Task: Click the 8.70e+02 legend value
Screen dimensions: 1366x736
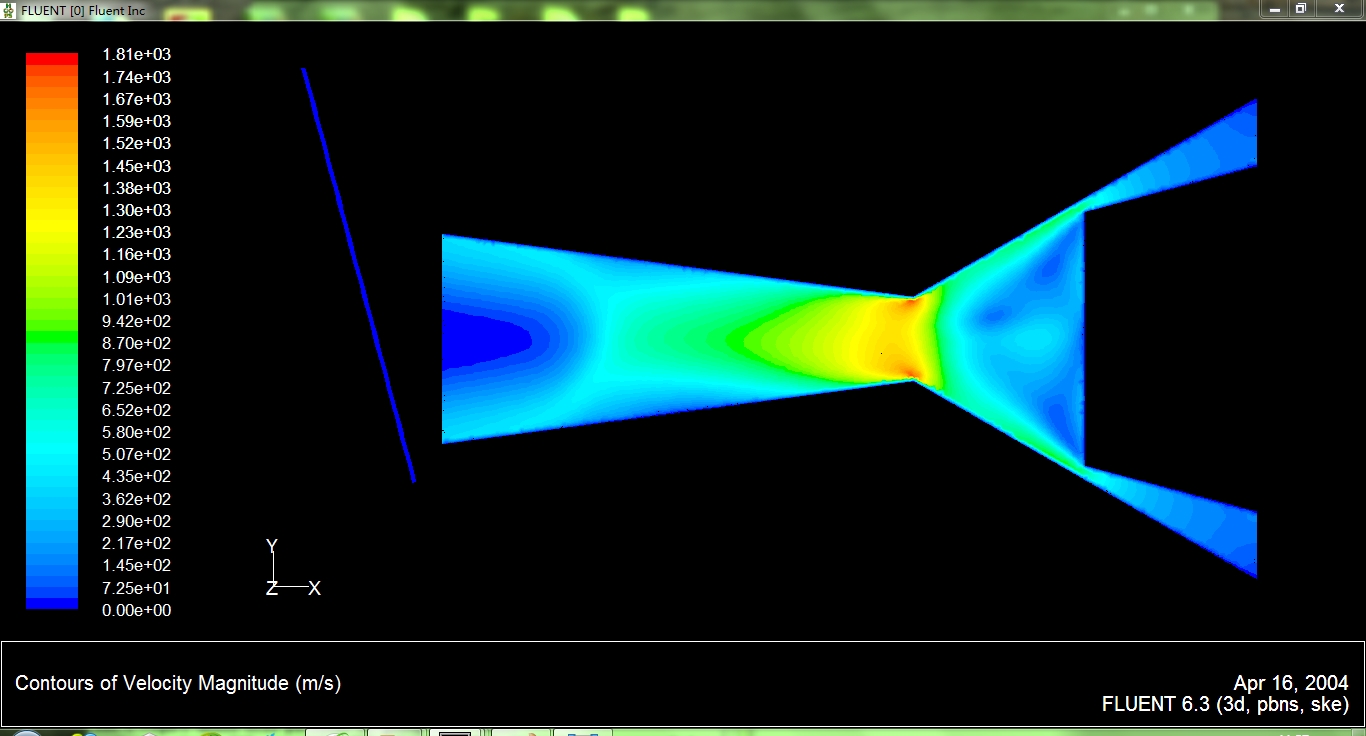Action: [136, 343]
